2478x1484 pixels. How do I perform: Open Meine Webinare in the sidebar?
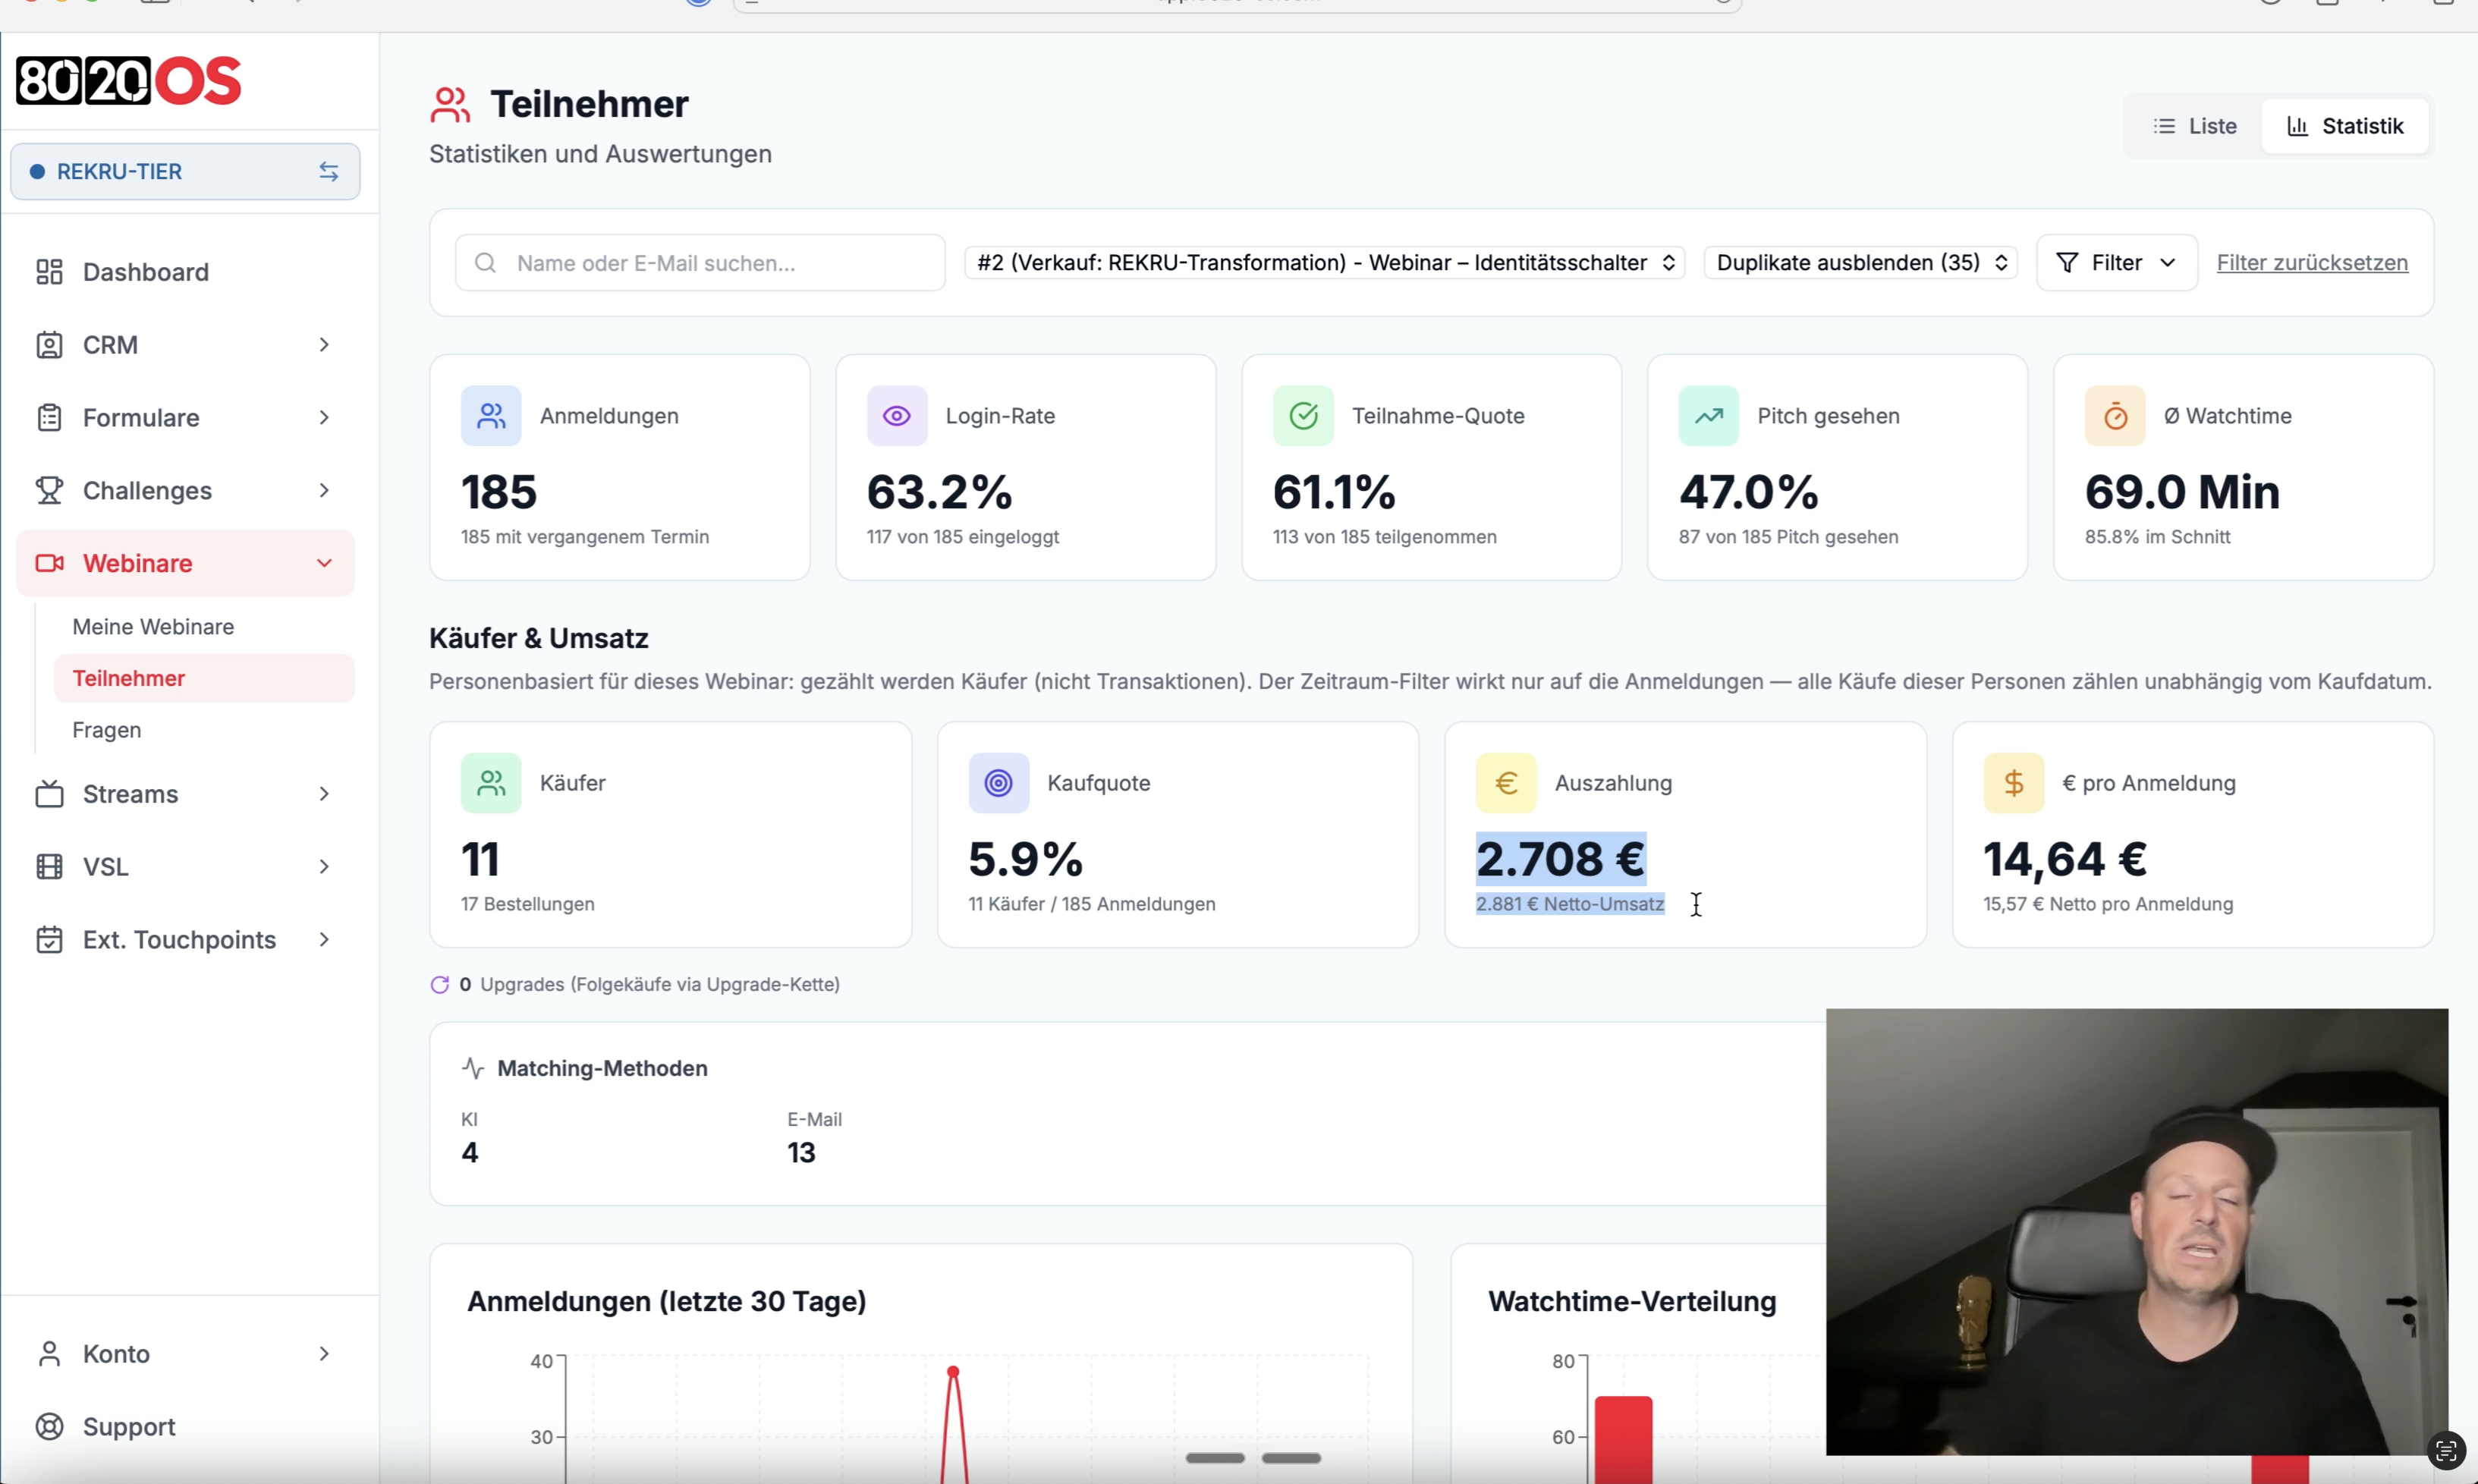pyautogui.click(x=153, y=627)
